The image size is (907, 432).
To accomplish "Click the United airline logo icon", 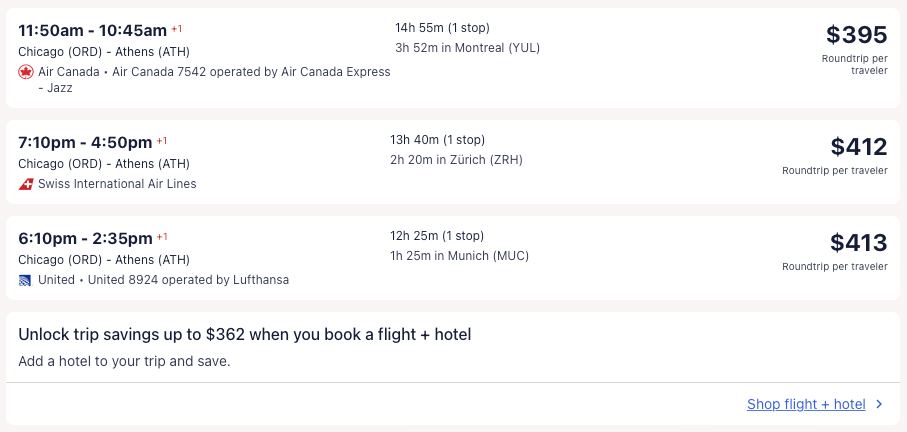I will coord(26,280).
